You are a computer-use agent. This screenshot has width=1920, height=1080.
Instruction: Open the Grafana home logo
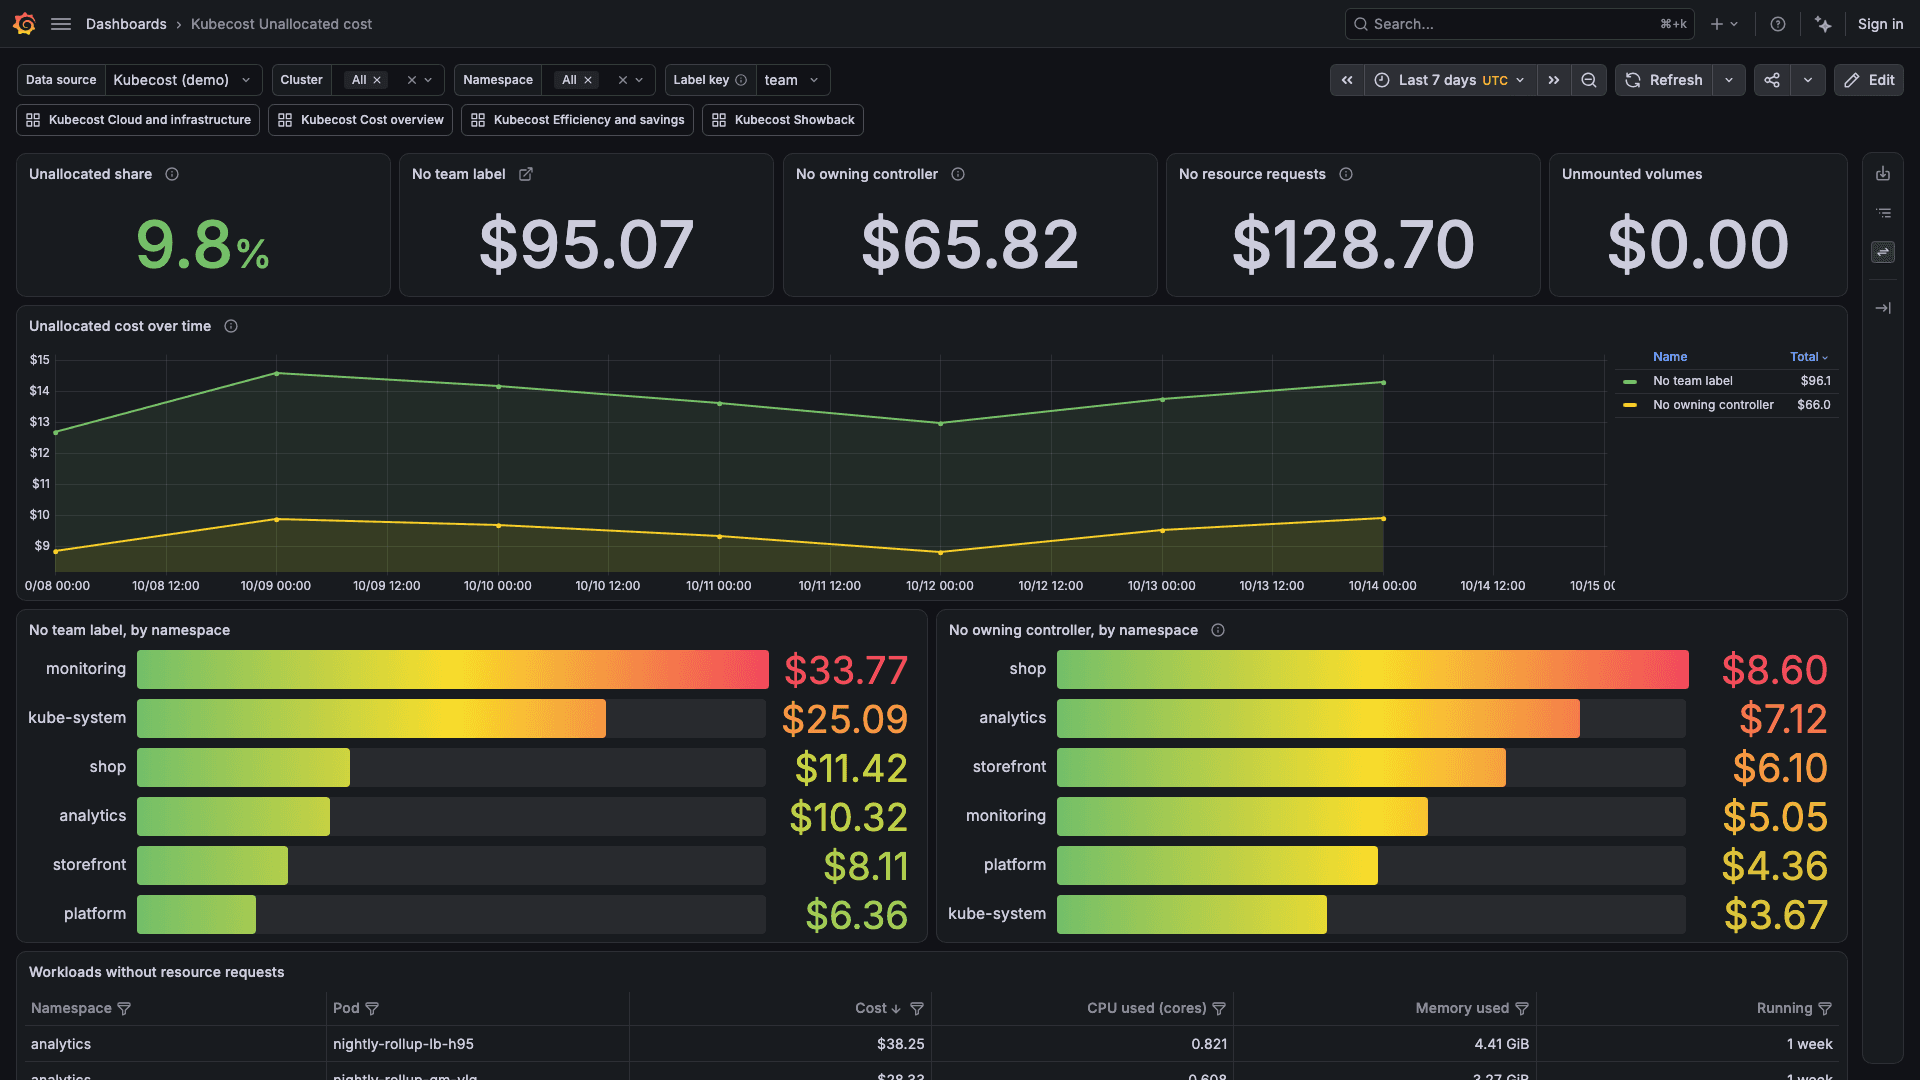(24, 24)
